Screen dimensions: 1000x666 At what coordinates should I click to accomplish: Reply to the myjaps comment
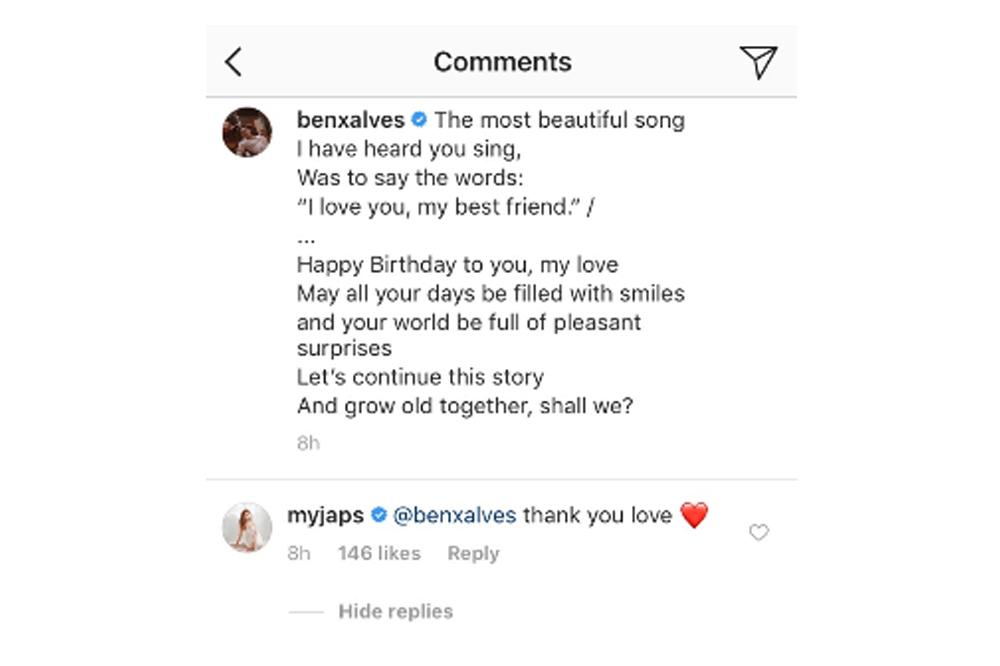(x=473, y=553)
